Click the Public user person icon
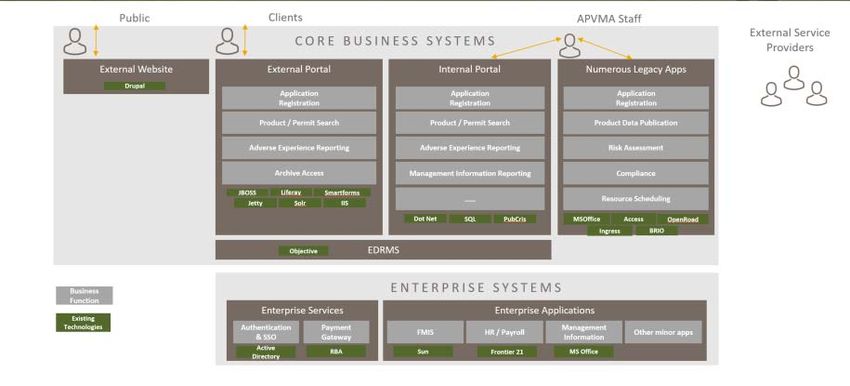Screen dimensions: 850x386 click(75, 42)
